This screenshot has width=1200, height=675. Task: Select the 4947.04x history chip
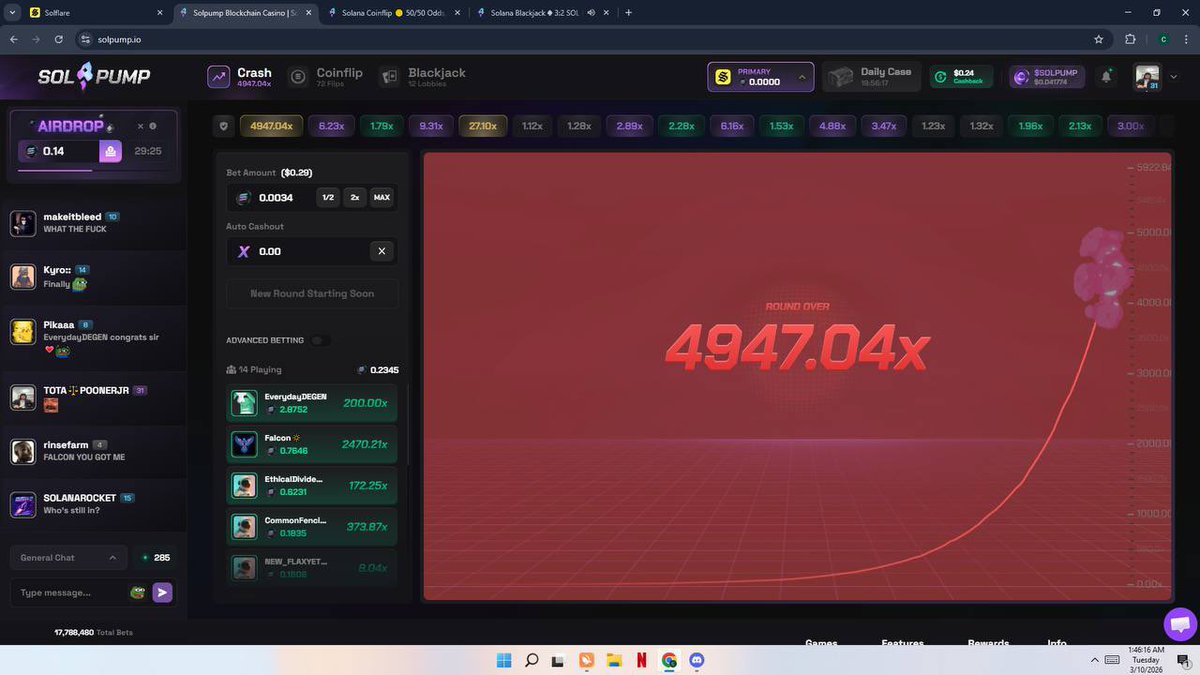coord(271,126)
